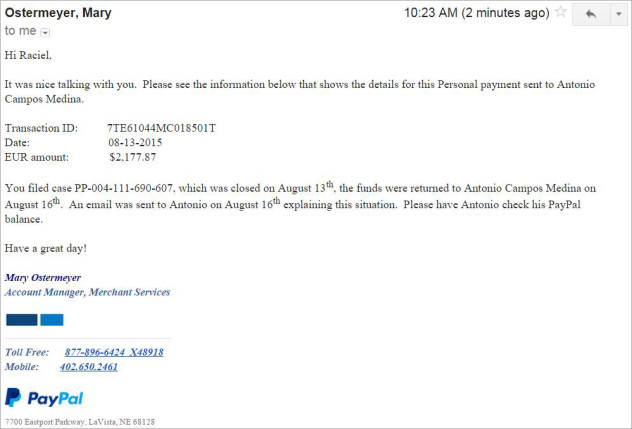Click the 10:23 AM timestamp
Screen dimensions: 632x429
pyautogui.click(x=431, y=13)
